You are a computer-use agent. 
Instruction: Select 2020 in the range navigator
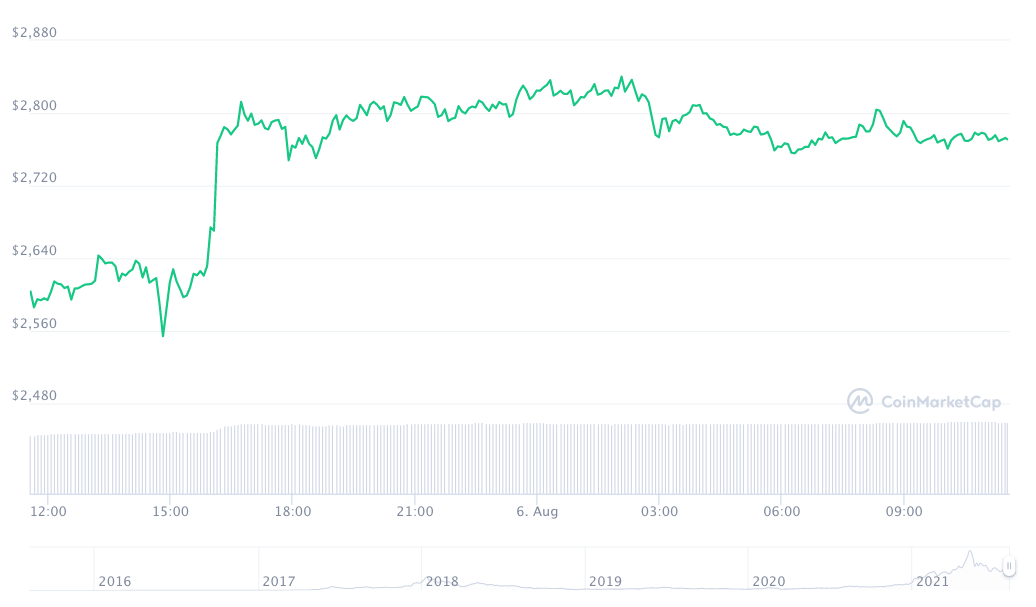point(769,581)
